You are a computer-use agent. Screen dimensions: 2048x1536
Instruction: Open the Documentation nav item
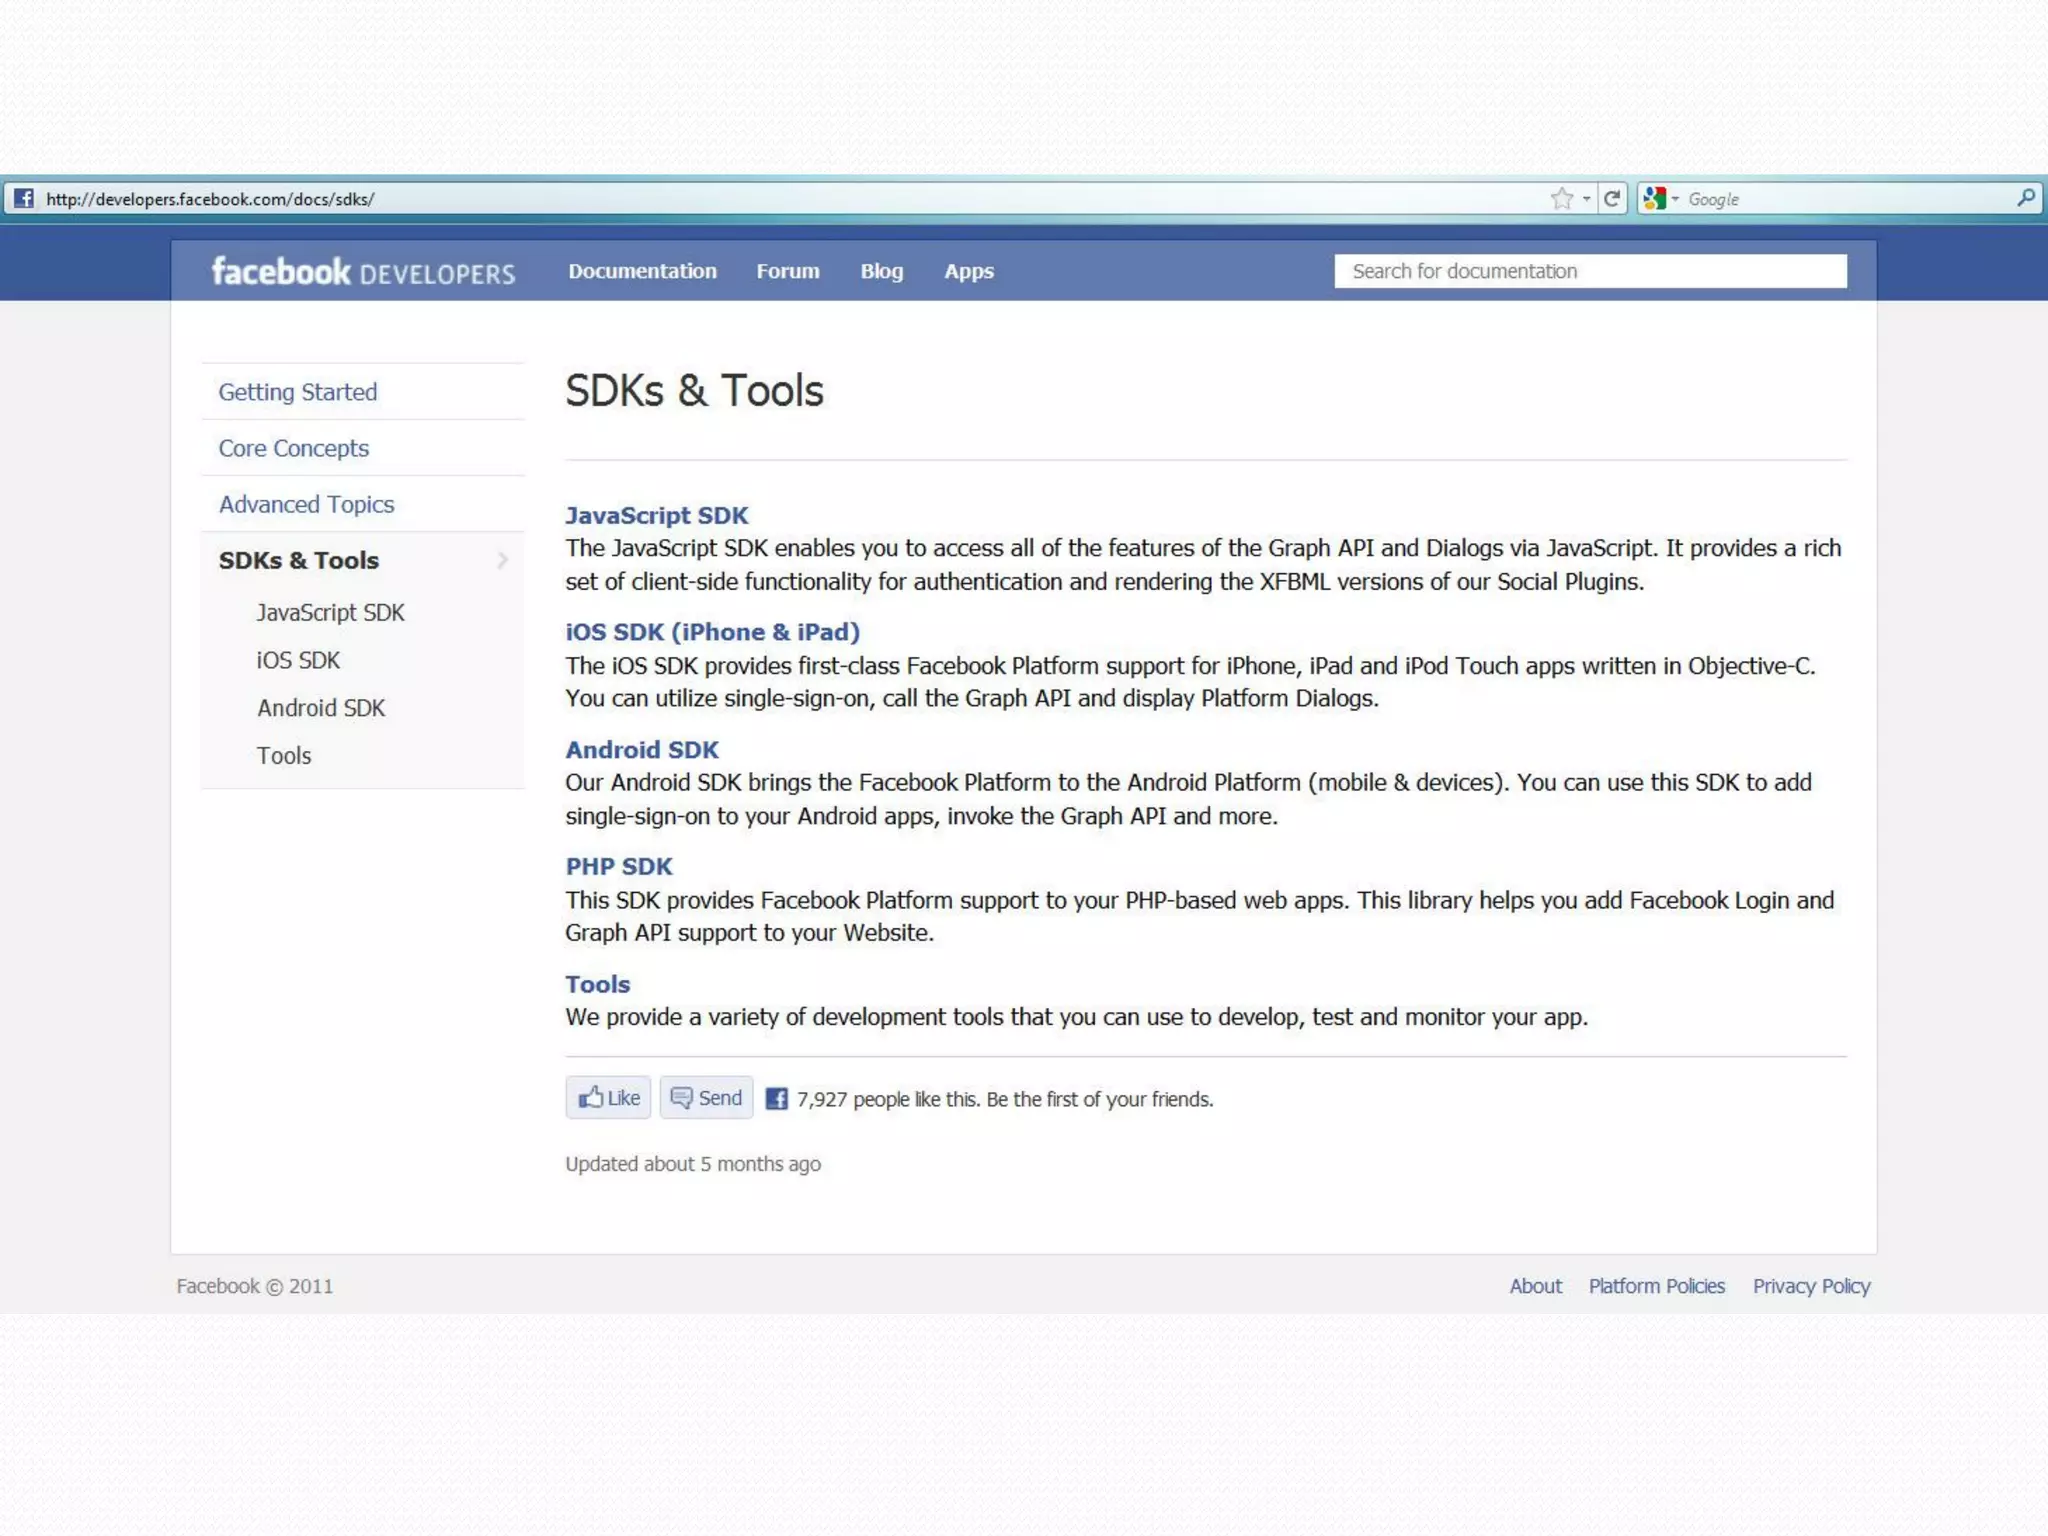[642, 271]
